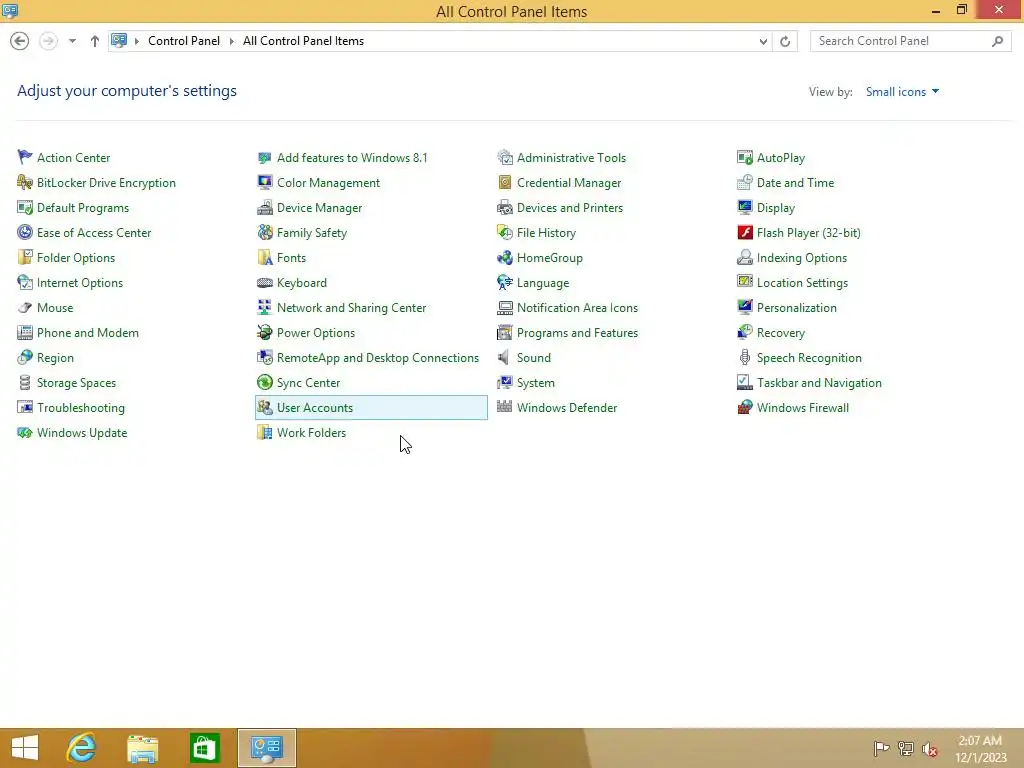The width and height of the screenshot is (1024, 768).
Task: Open Flash Player red icon
Action: click(x=744, y=232)
